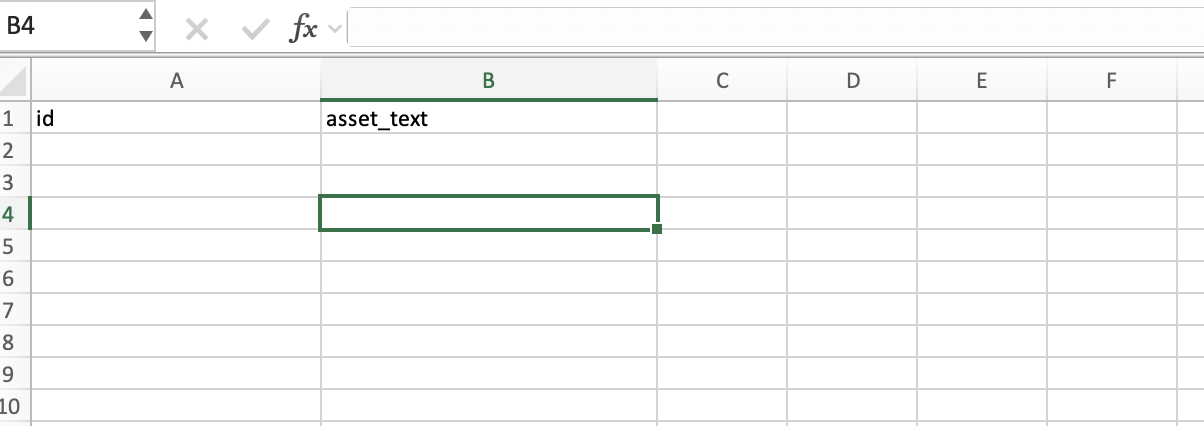Click the cell containing "id"

coord(176,119)
